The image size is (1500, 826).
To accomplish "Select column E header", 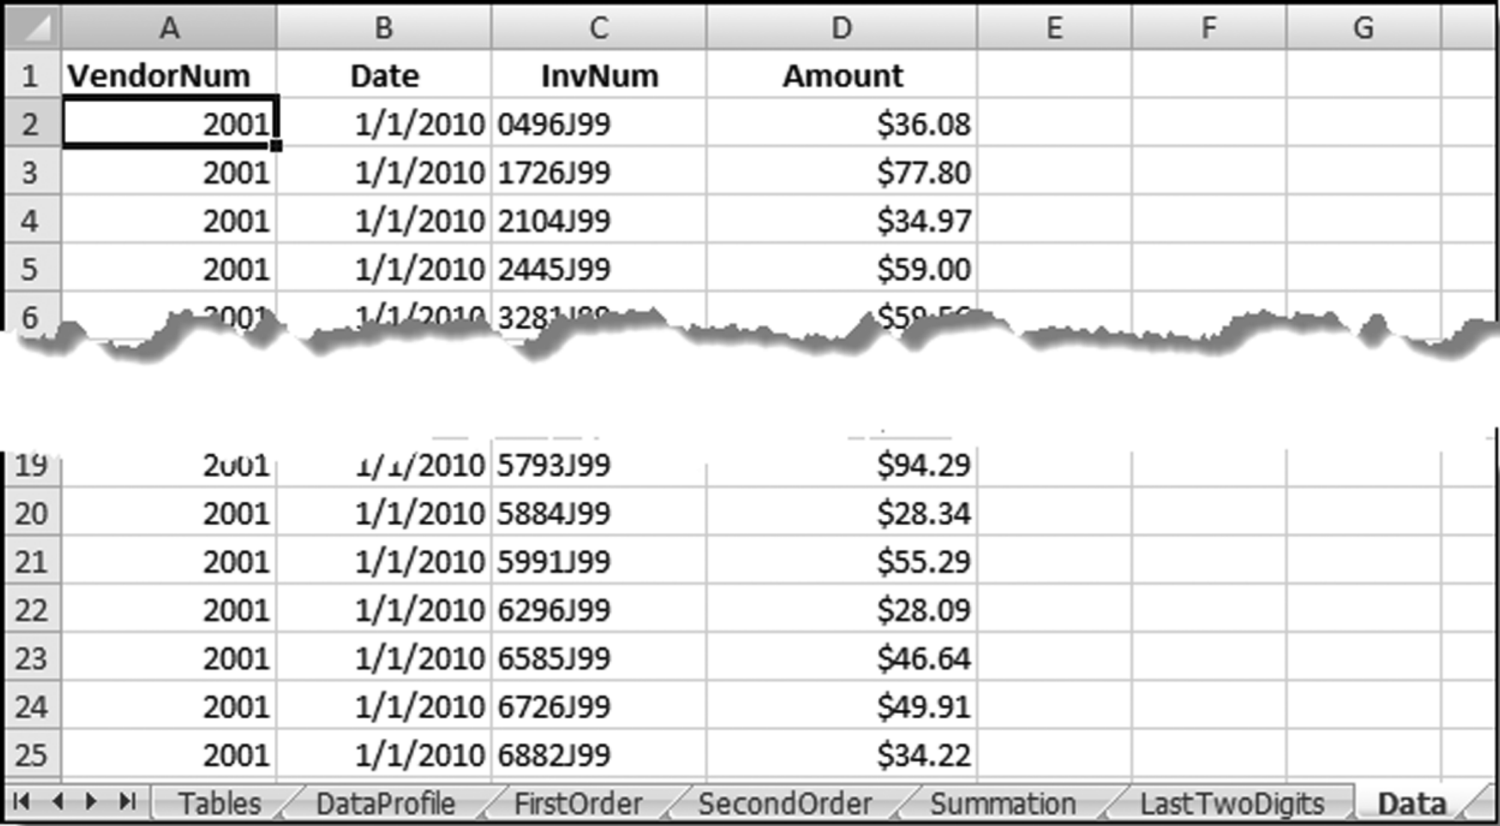I will pos(1055,27).
